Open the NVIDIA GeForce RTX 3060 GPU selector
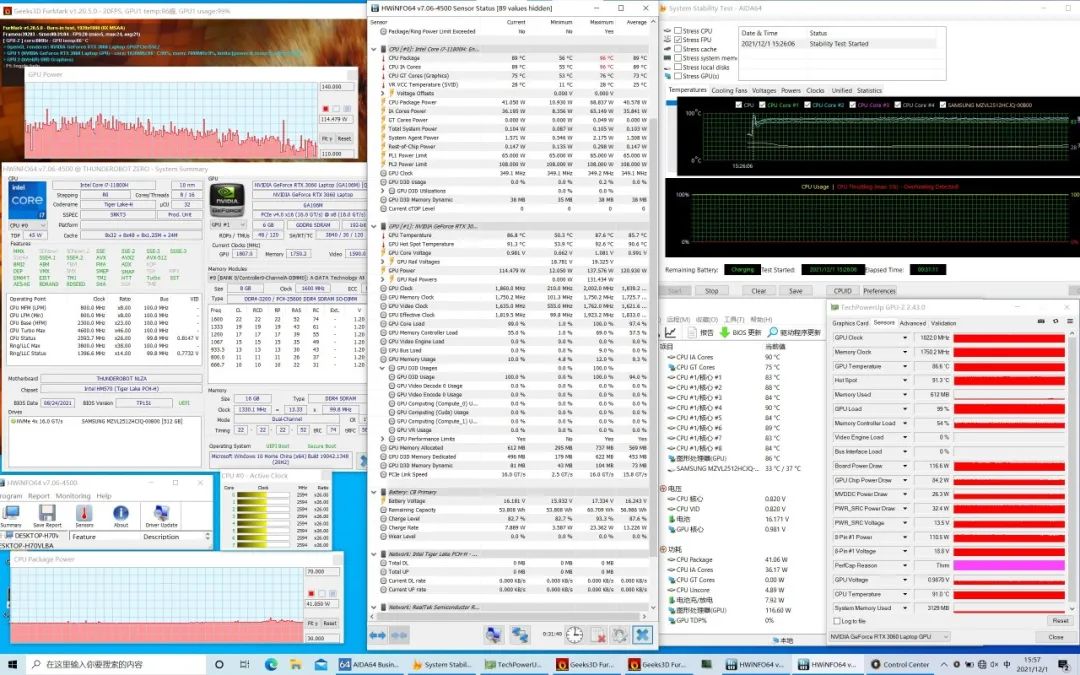 click(889, 637)
